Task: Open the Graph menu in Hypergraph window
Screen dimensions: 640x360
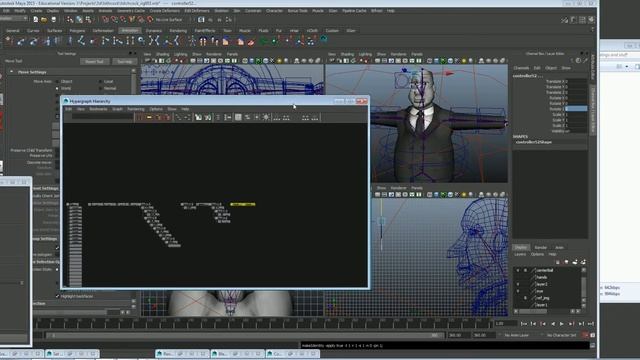Action: pos(117,109)
